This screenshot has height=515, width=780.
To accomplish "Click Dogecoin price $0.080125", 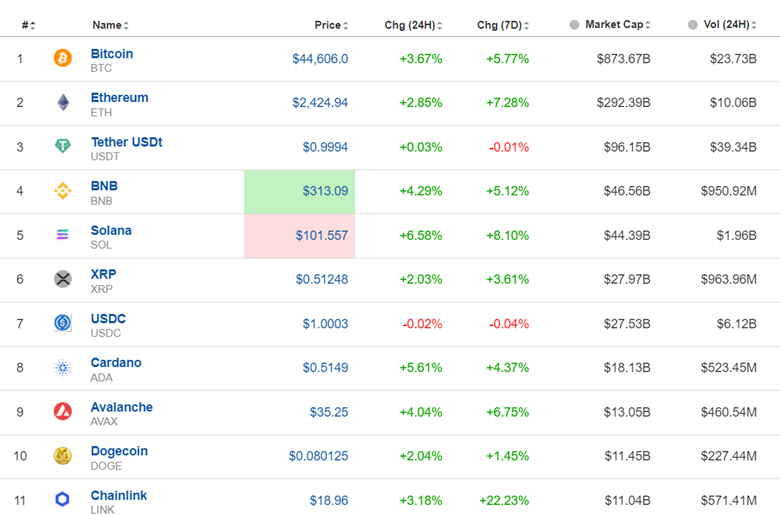I will coord(318,456).
